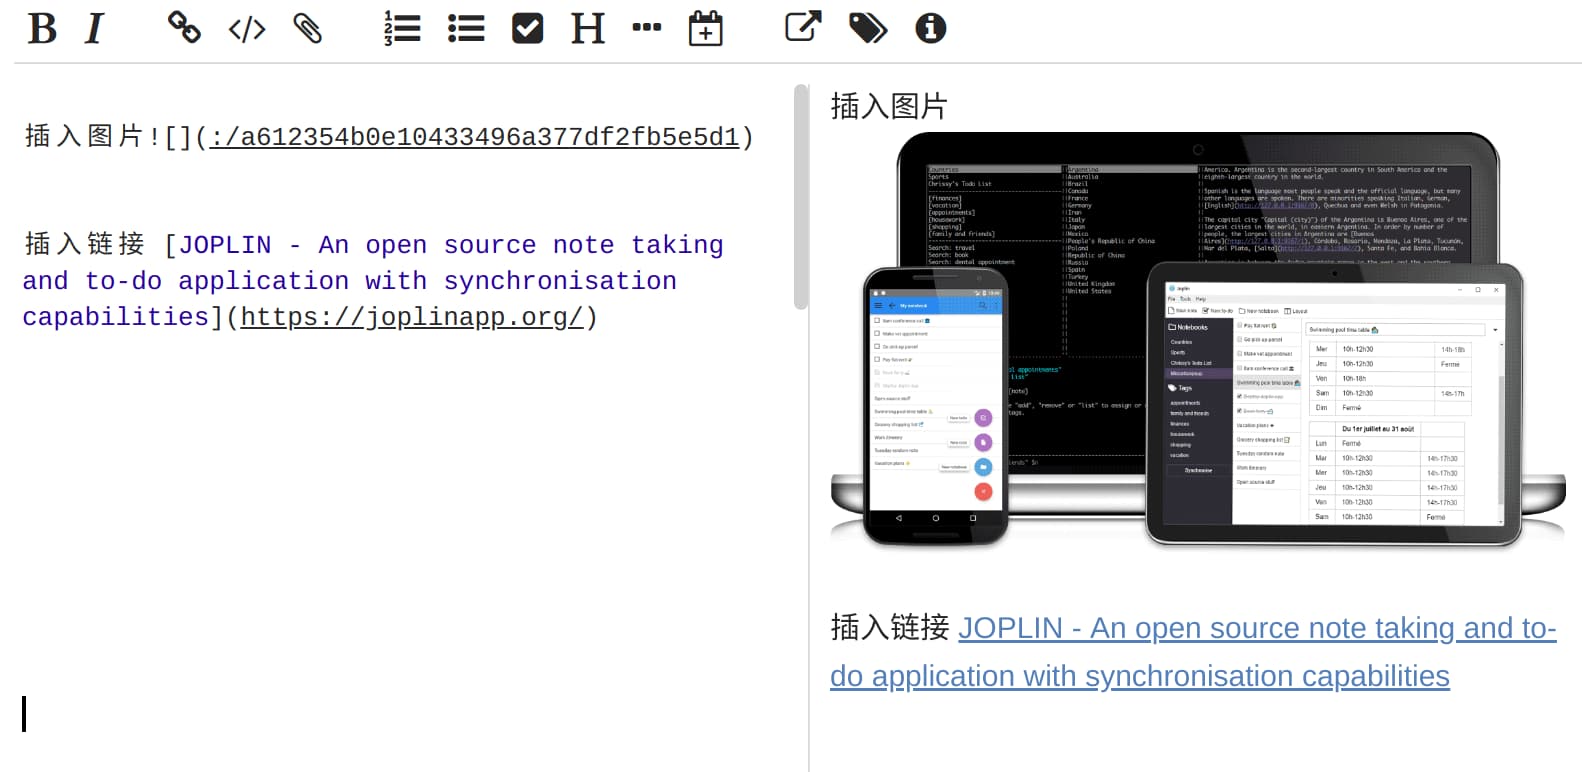Click the https://joplinapp.org/ URL in the editor
This screenshot has width=1582, height=772.
pyautogui.click(x=412, y=317)
